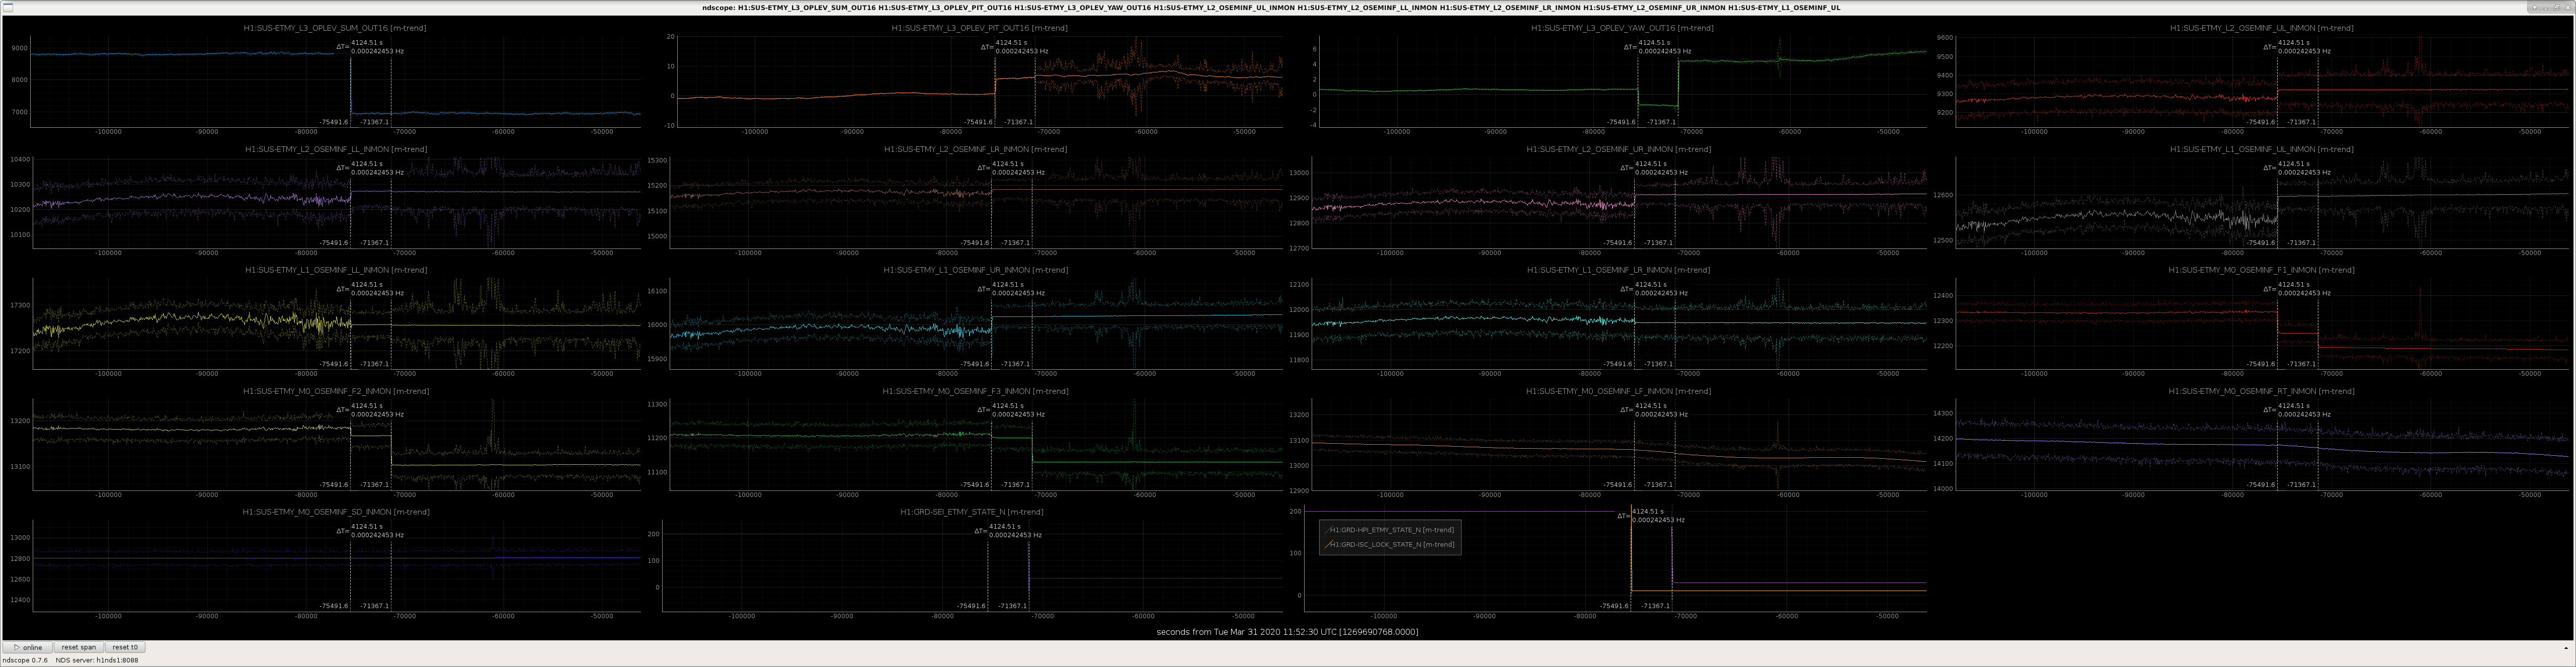Click cursor label -75491.6 in OPLEV_YAW plot
This screenshot has width=2576, height=667.
pyautogui.click(x=1621, y=122)
